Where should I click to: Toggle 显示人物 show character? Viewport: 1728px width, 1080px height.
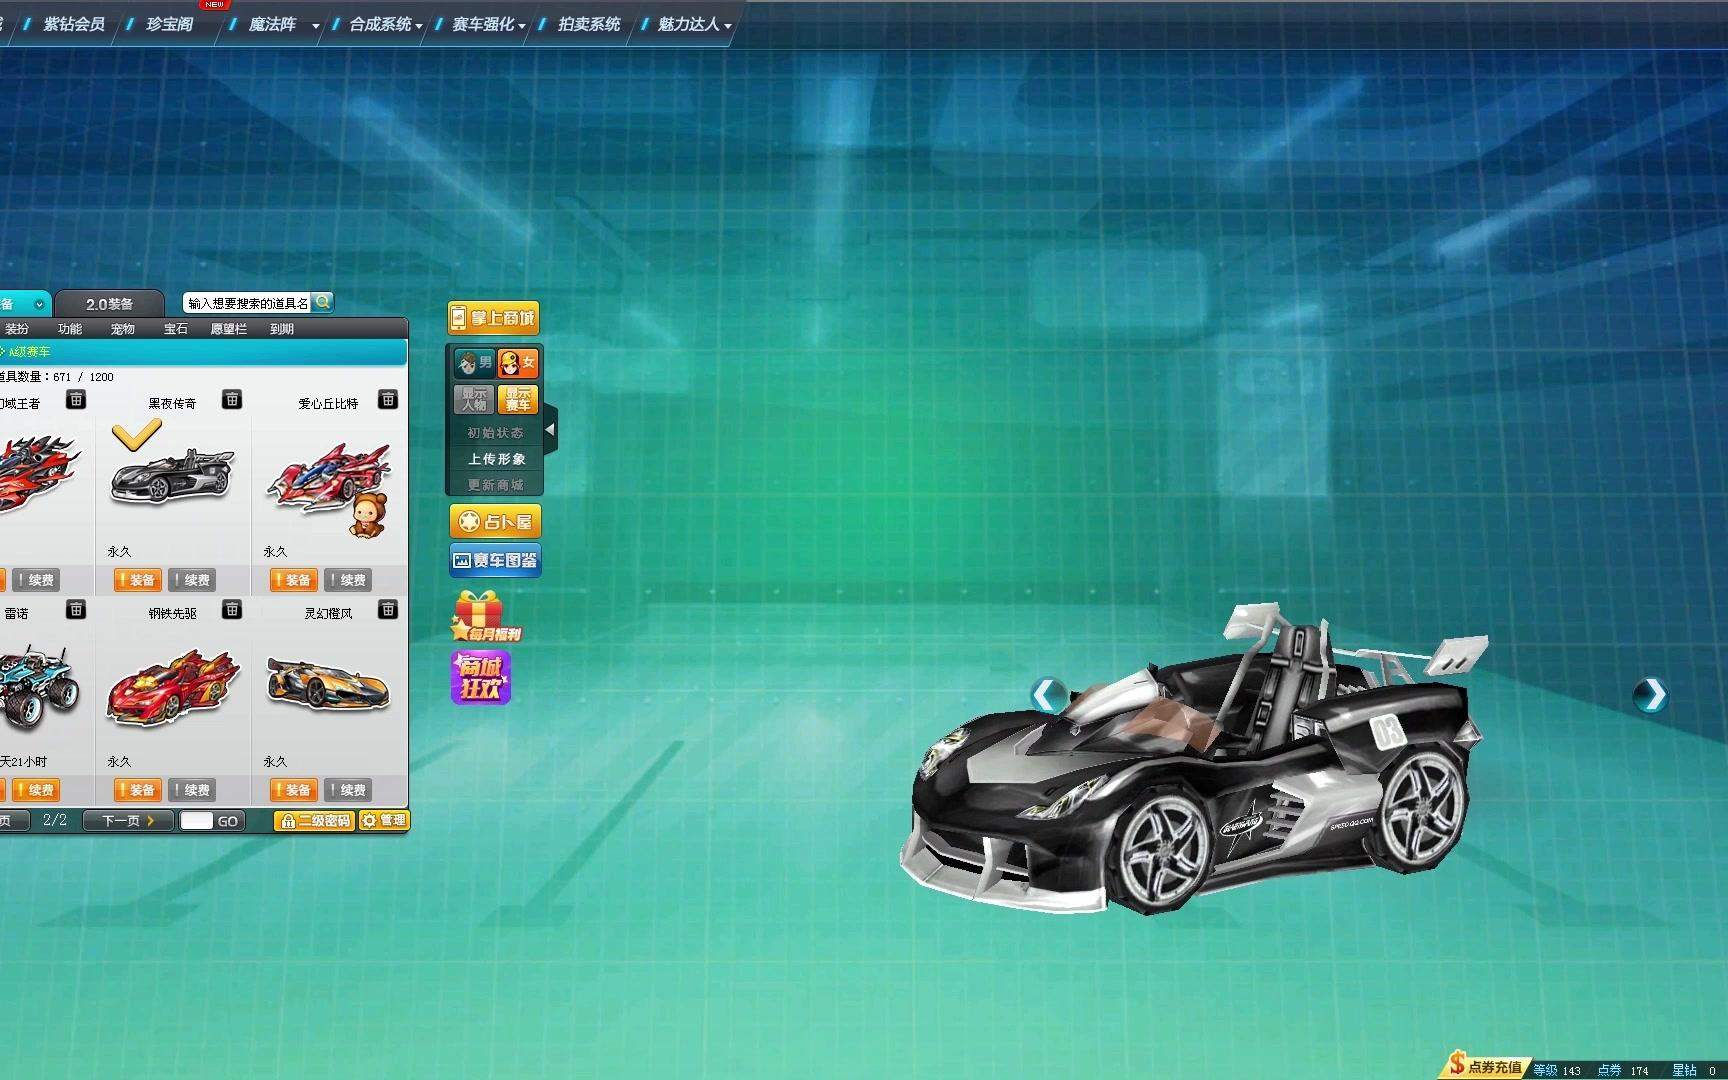coord(475,399)
